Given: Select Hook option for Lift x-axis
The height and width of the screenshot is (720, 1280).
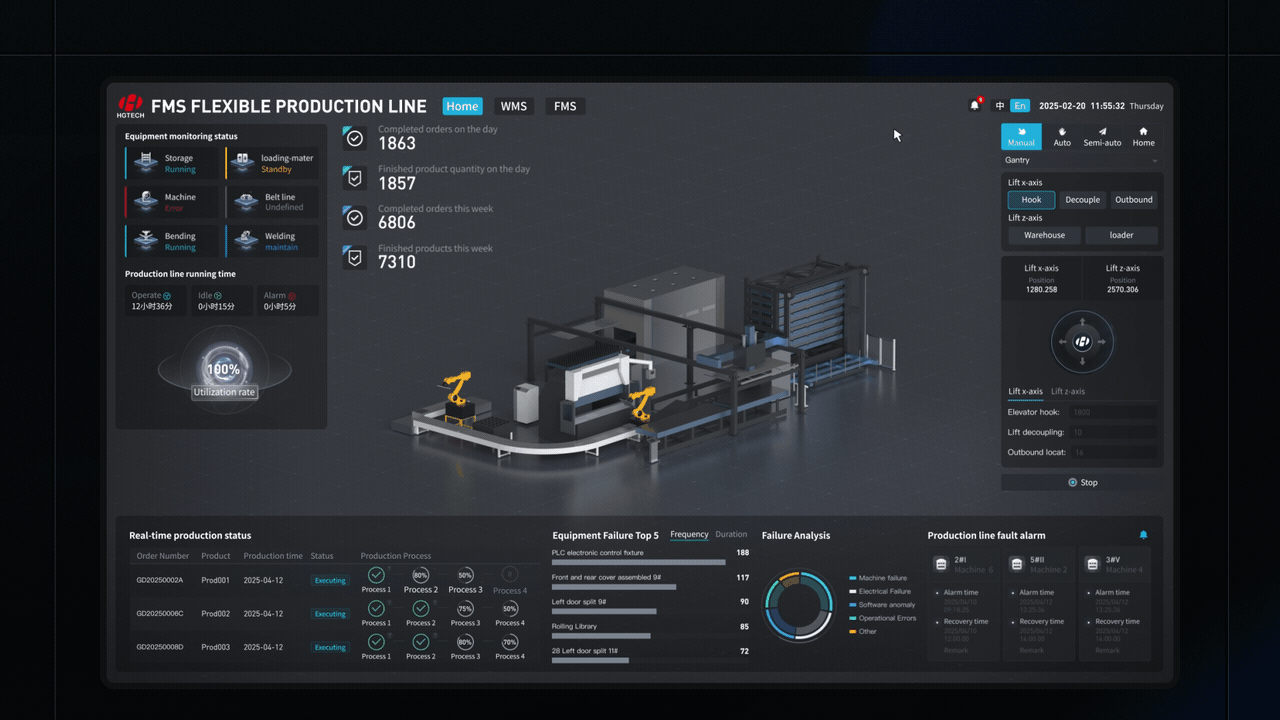Looking at the screenshot, I should pos(1031,200).
